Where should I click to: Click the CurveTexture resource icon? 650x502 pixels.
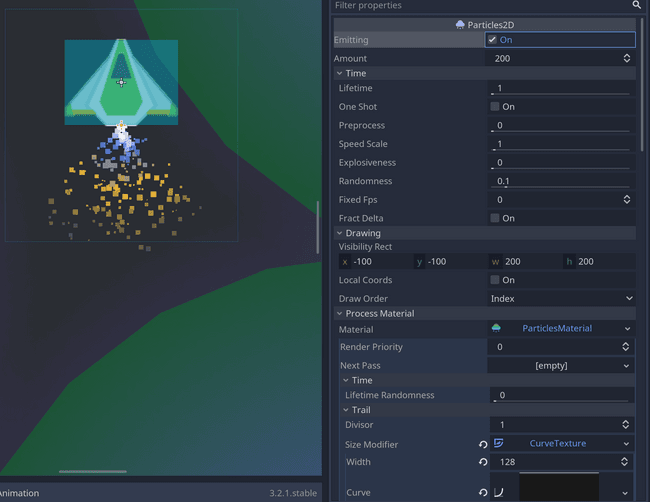(498, 443)
